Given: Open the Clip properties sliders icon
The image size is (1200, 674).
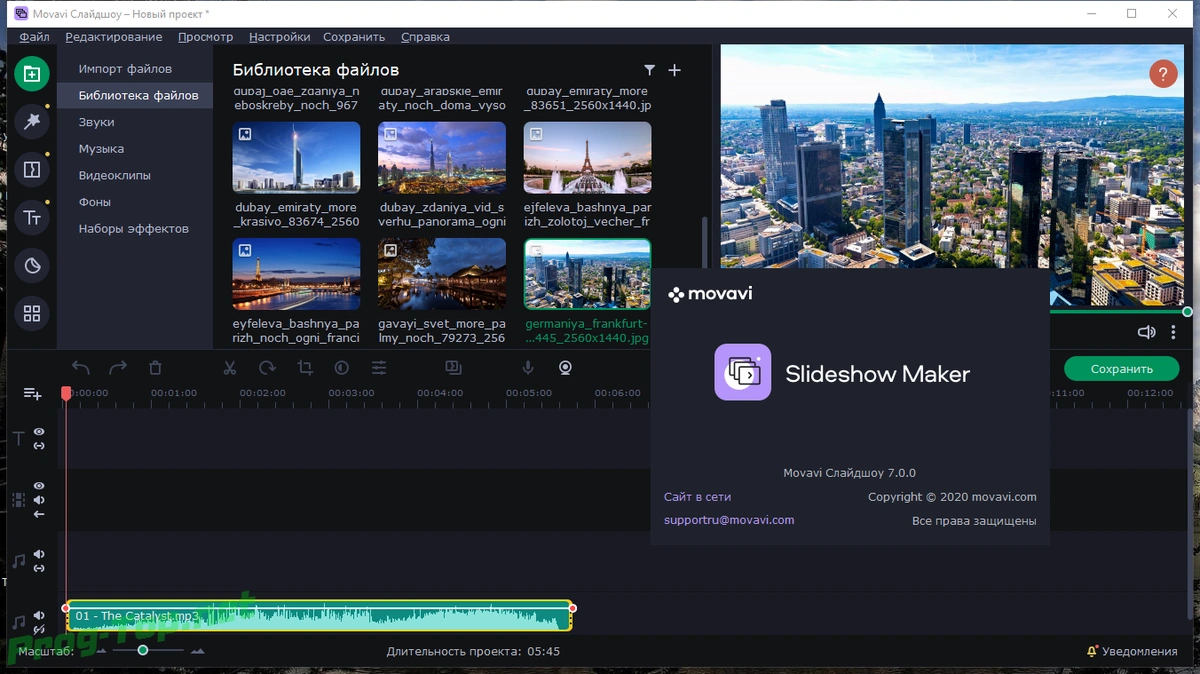Looking at the screenshot, I should tap(379, 368).
